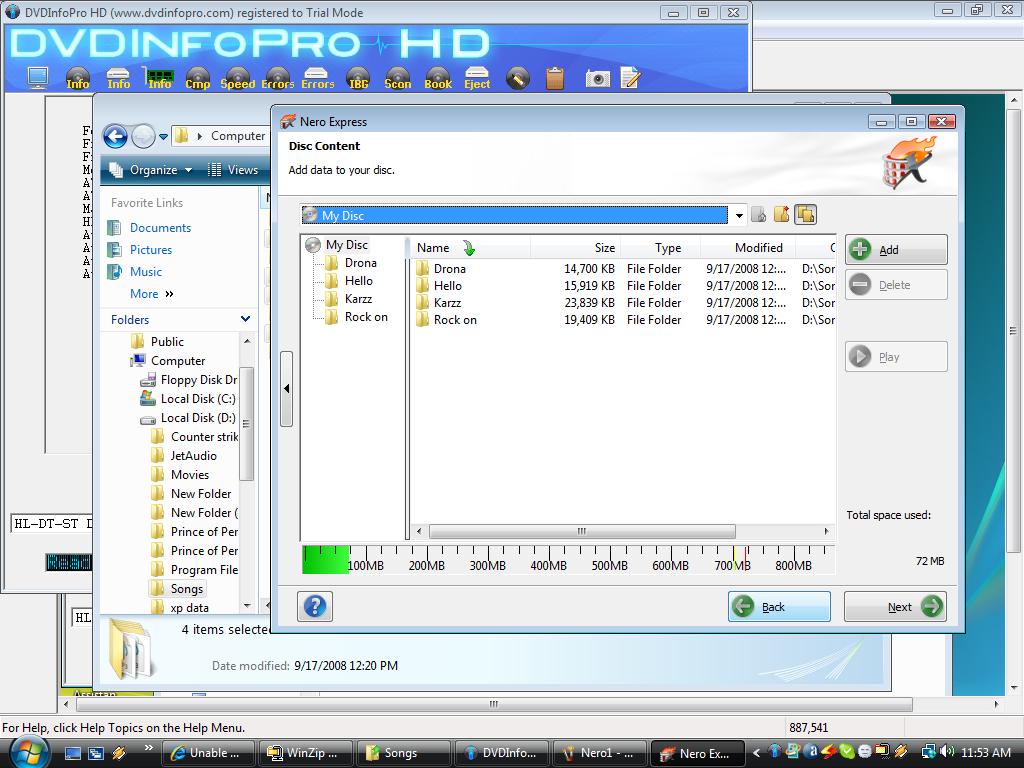The image size is (1024, 768).
Task: Open Pictures favorite link
Action: coord(151,249)
